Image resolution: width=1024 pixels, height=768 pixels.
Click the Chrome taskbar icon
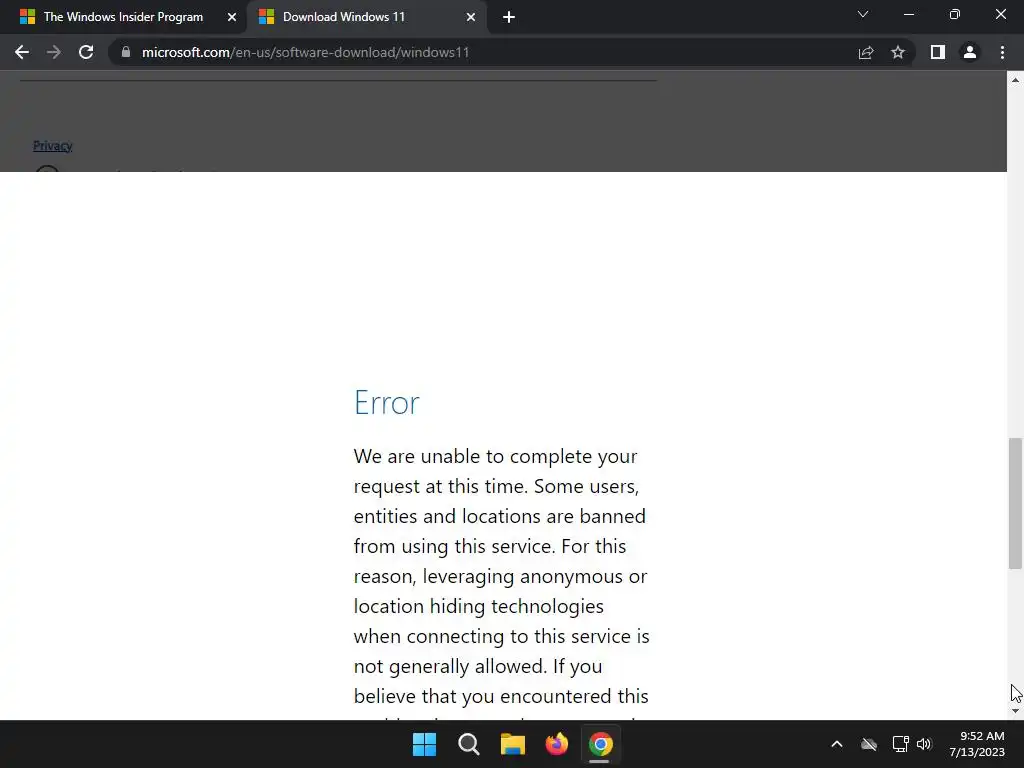pos(600,744)
